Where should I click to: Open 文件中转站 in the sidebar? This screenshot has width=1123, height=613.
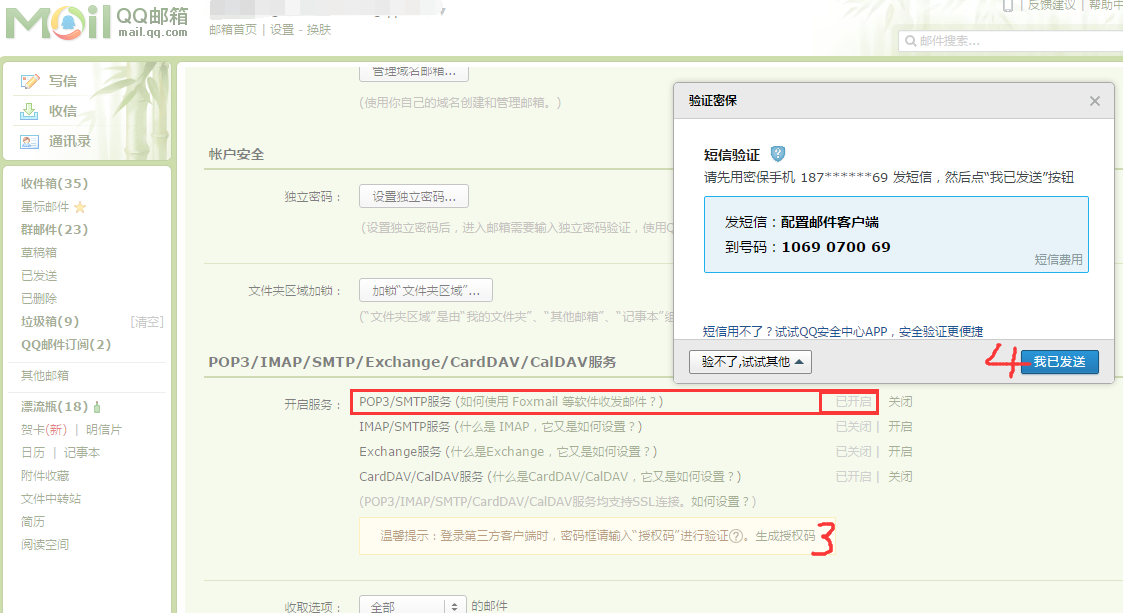(x=51, y=498)
